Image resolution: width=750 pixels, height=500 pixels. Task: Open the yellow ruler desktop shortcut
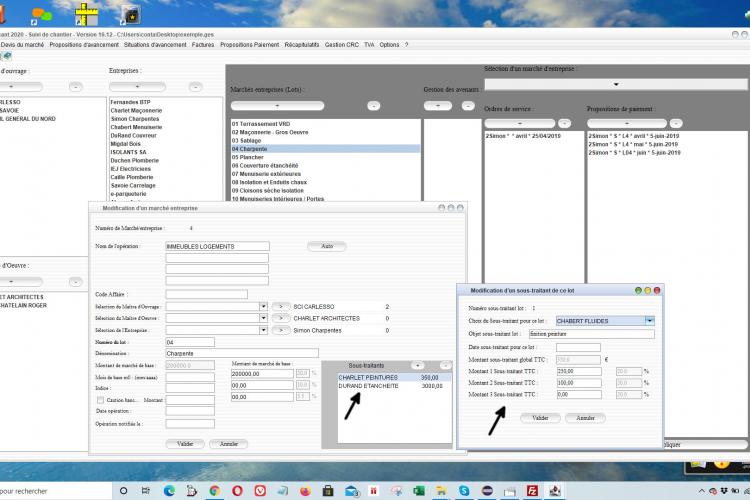pos(87,14)
